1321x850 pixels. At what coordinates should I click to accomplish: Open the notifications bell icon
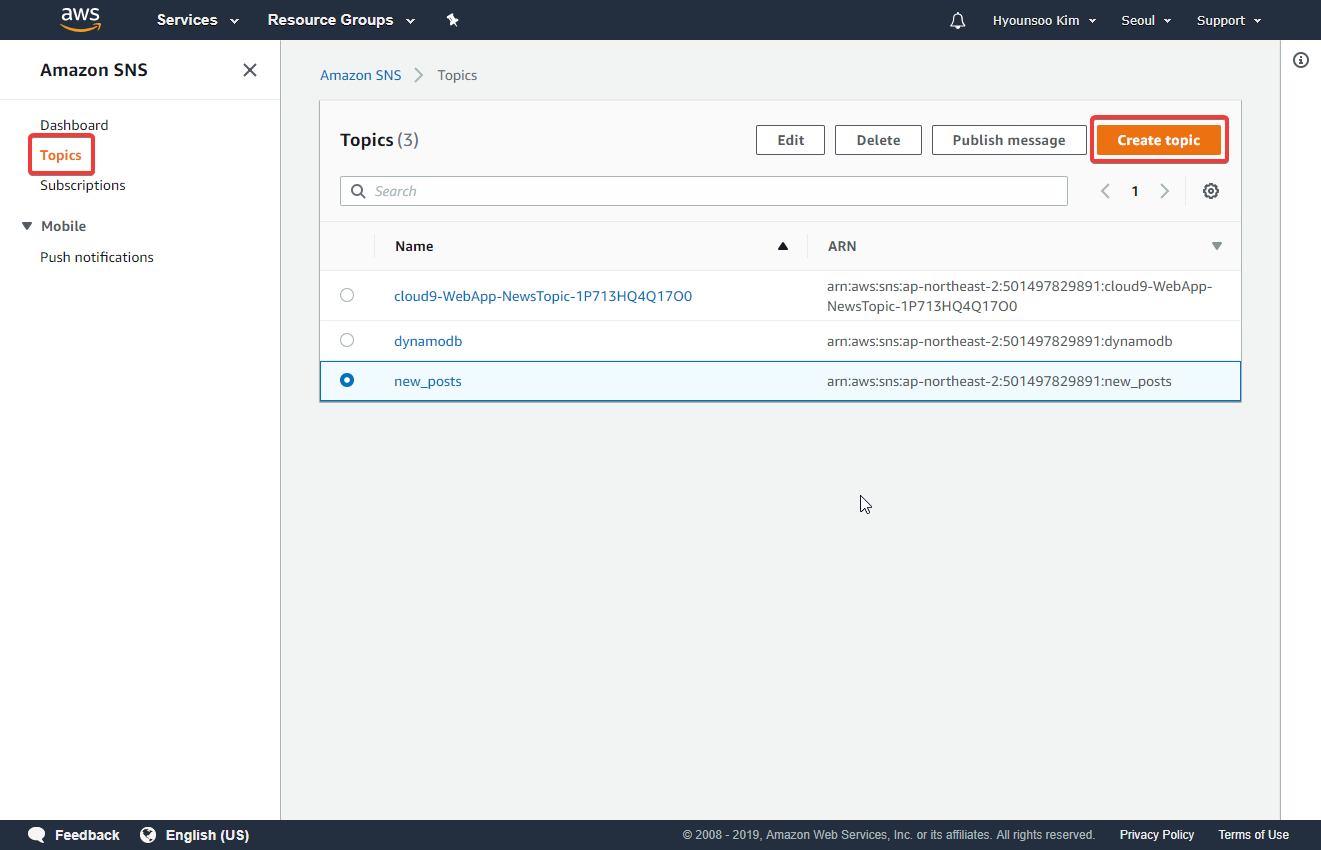coord(958,20)
